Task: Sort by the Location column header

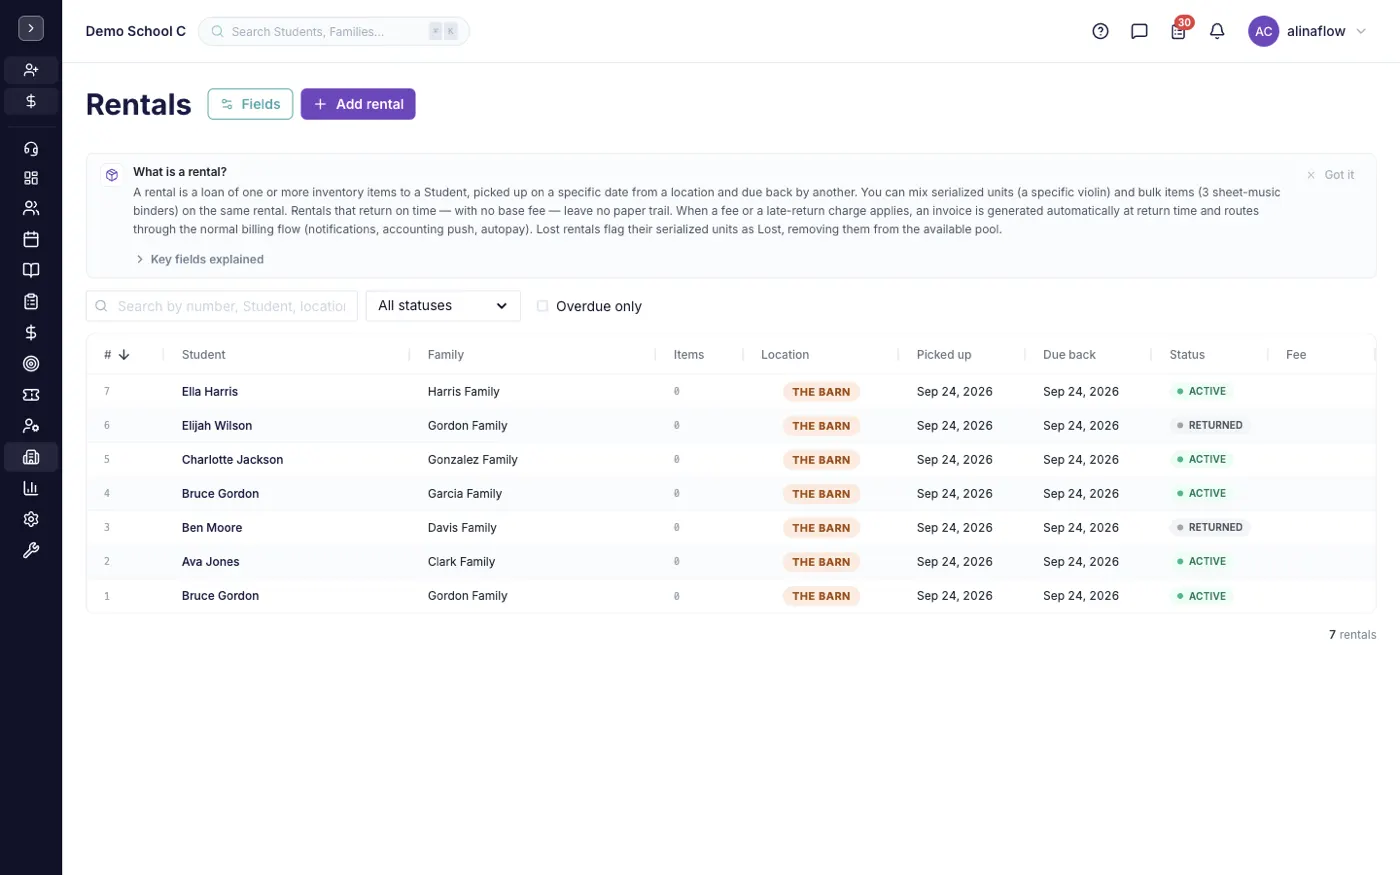Action: pyautogui.click(x=785, y=355)
